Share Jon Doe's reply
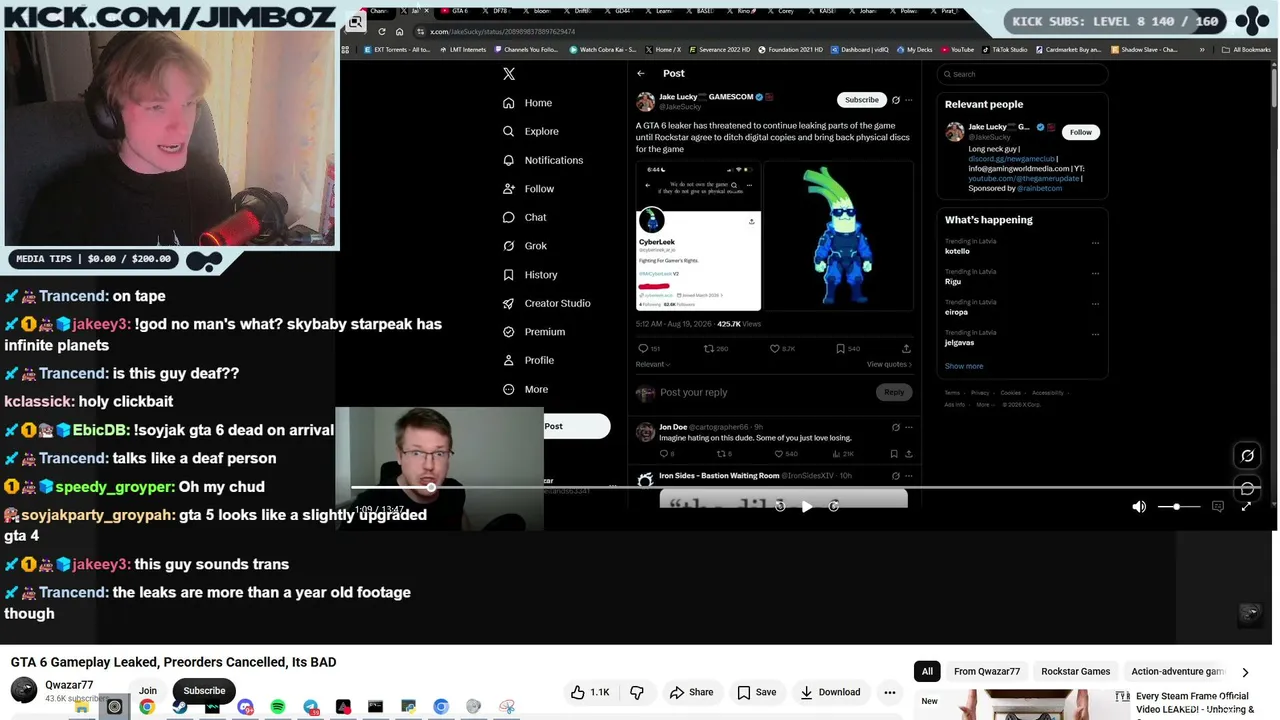Screen dimensions: 1280x720 (907, 454)
